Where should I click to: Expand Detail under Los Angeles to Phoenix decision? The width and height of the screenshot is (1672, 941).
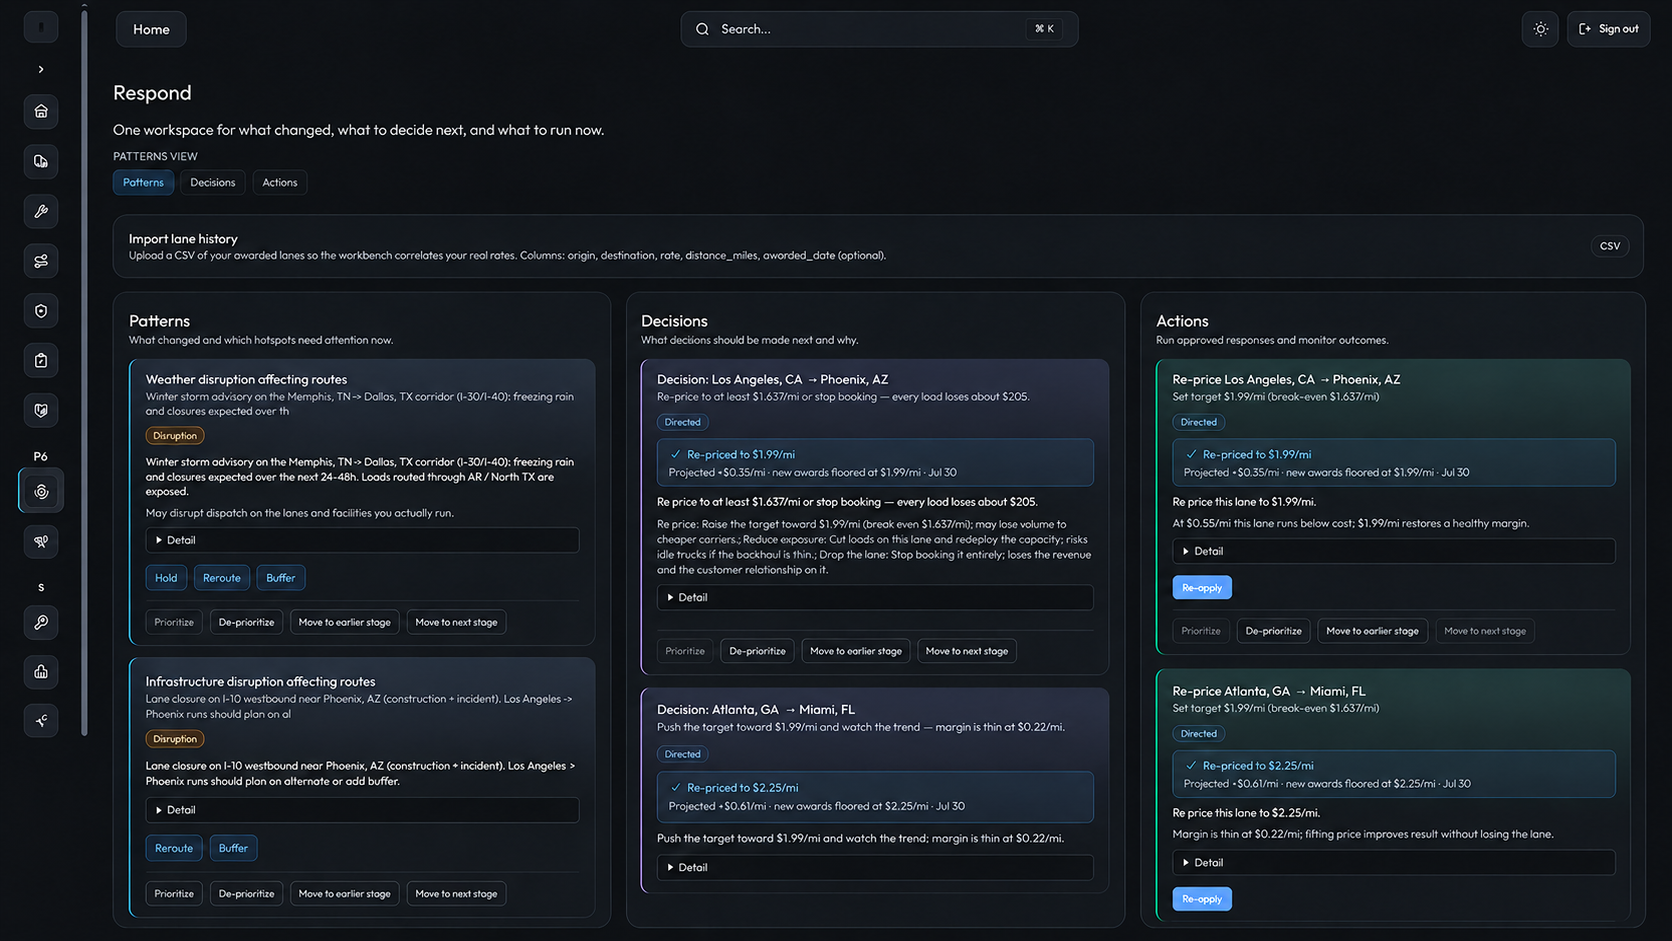[875, 597]
